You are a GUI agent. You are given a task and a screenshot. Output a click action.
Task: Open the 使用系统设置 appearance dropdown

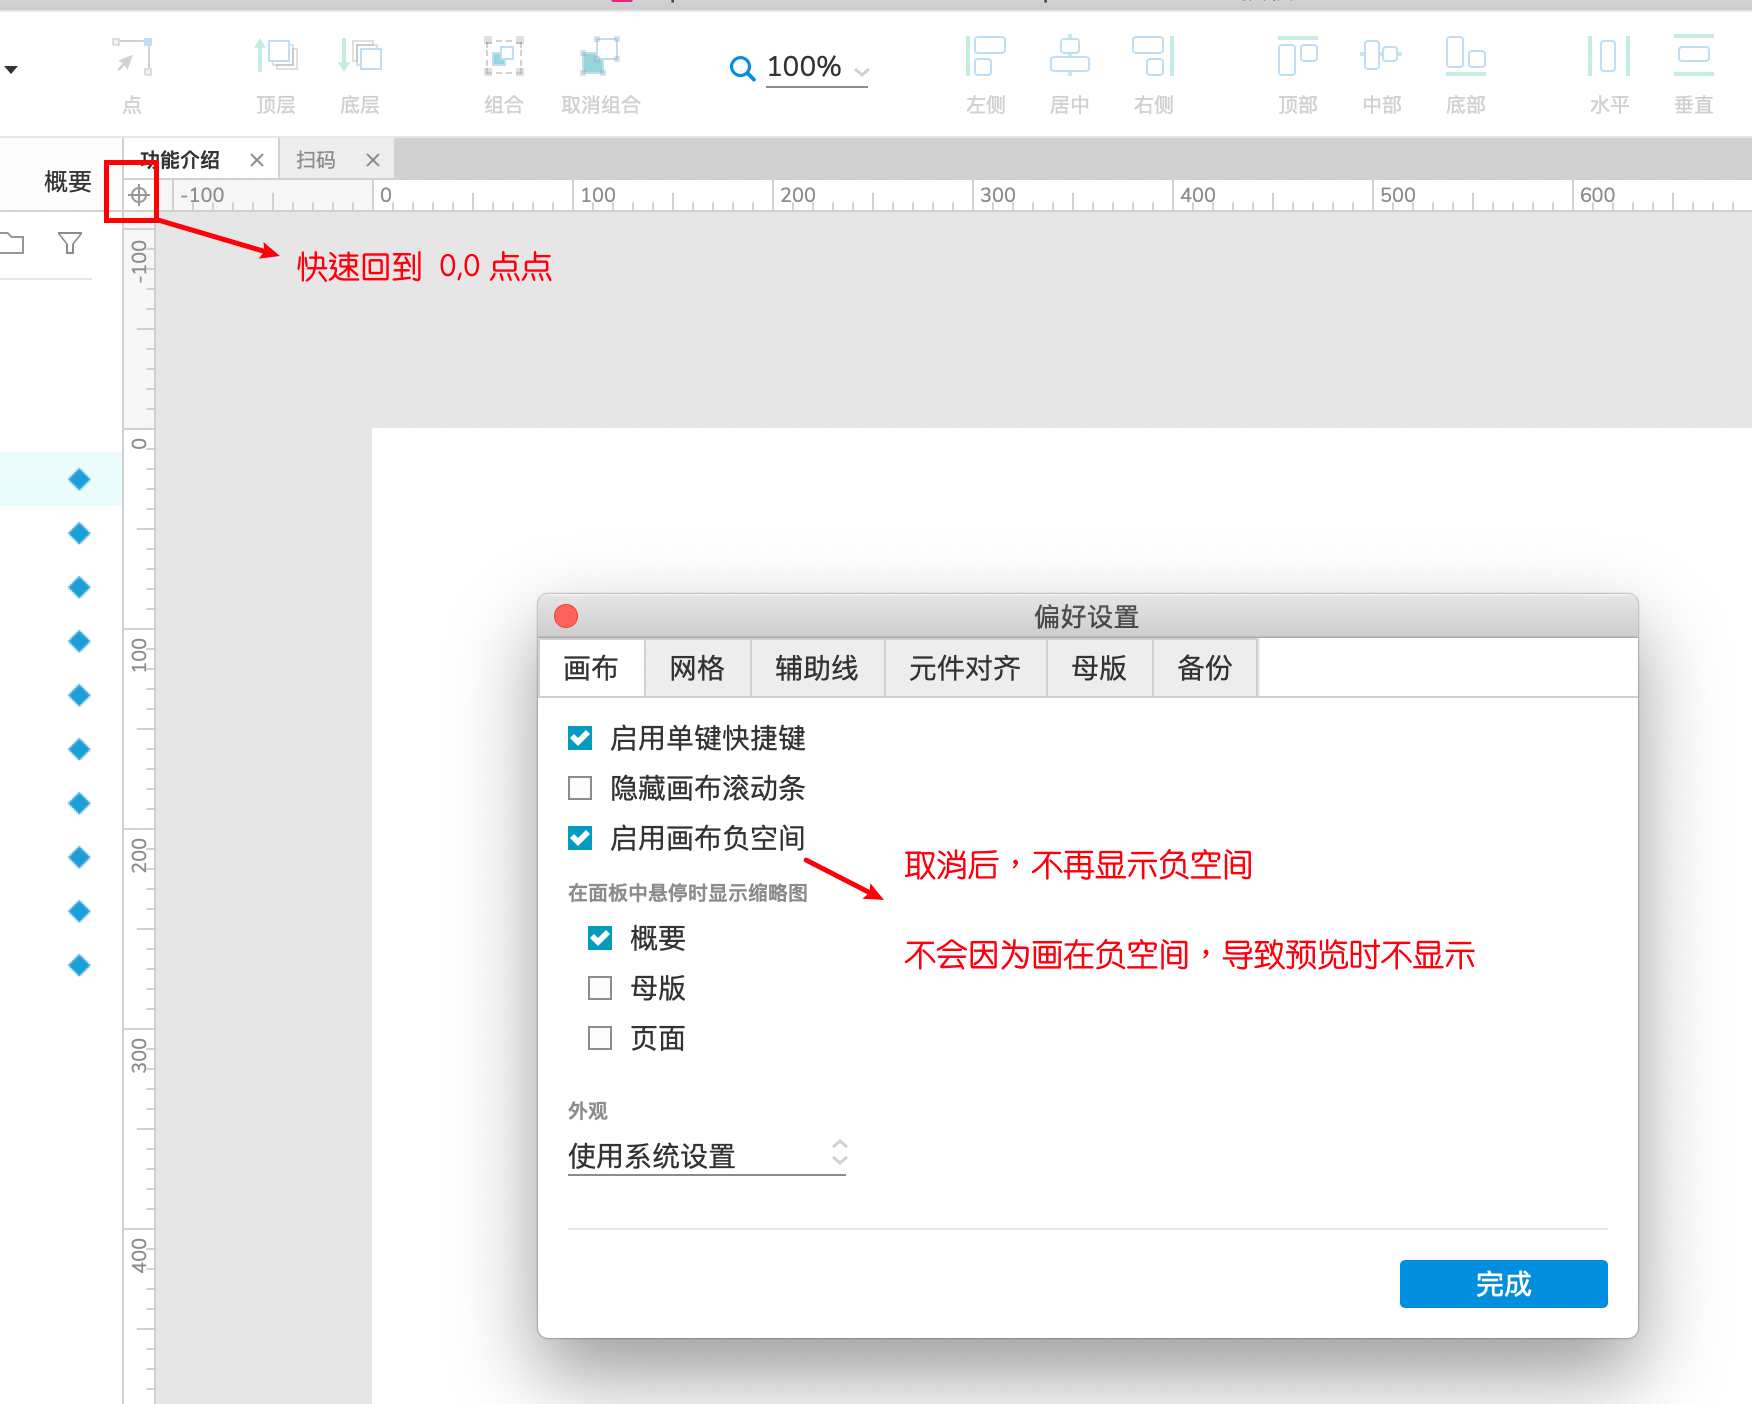(x=707, y=1156)
